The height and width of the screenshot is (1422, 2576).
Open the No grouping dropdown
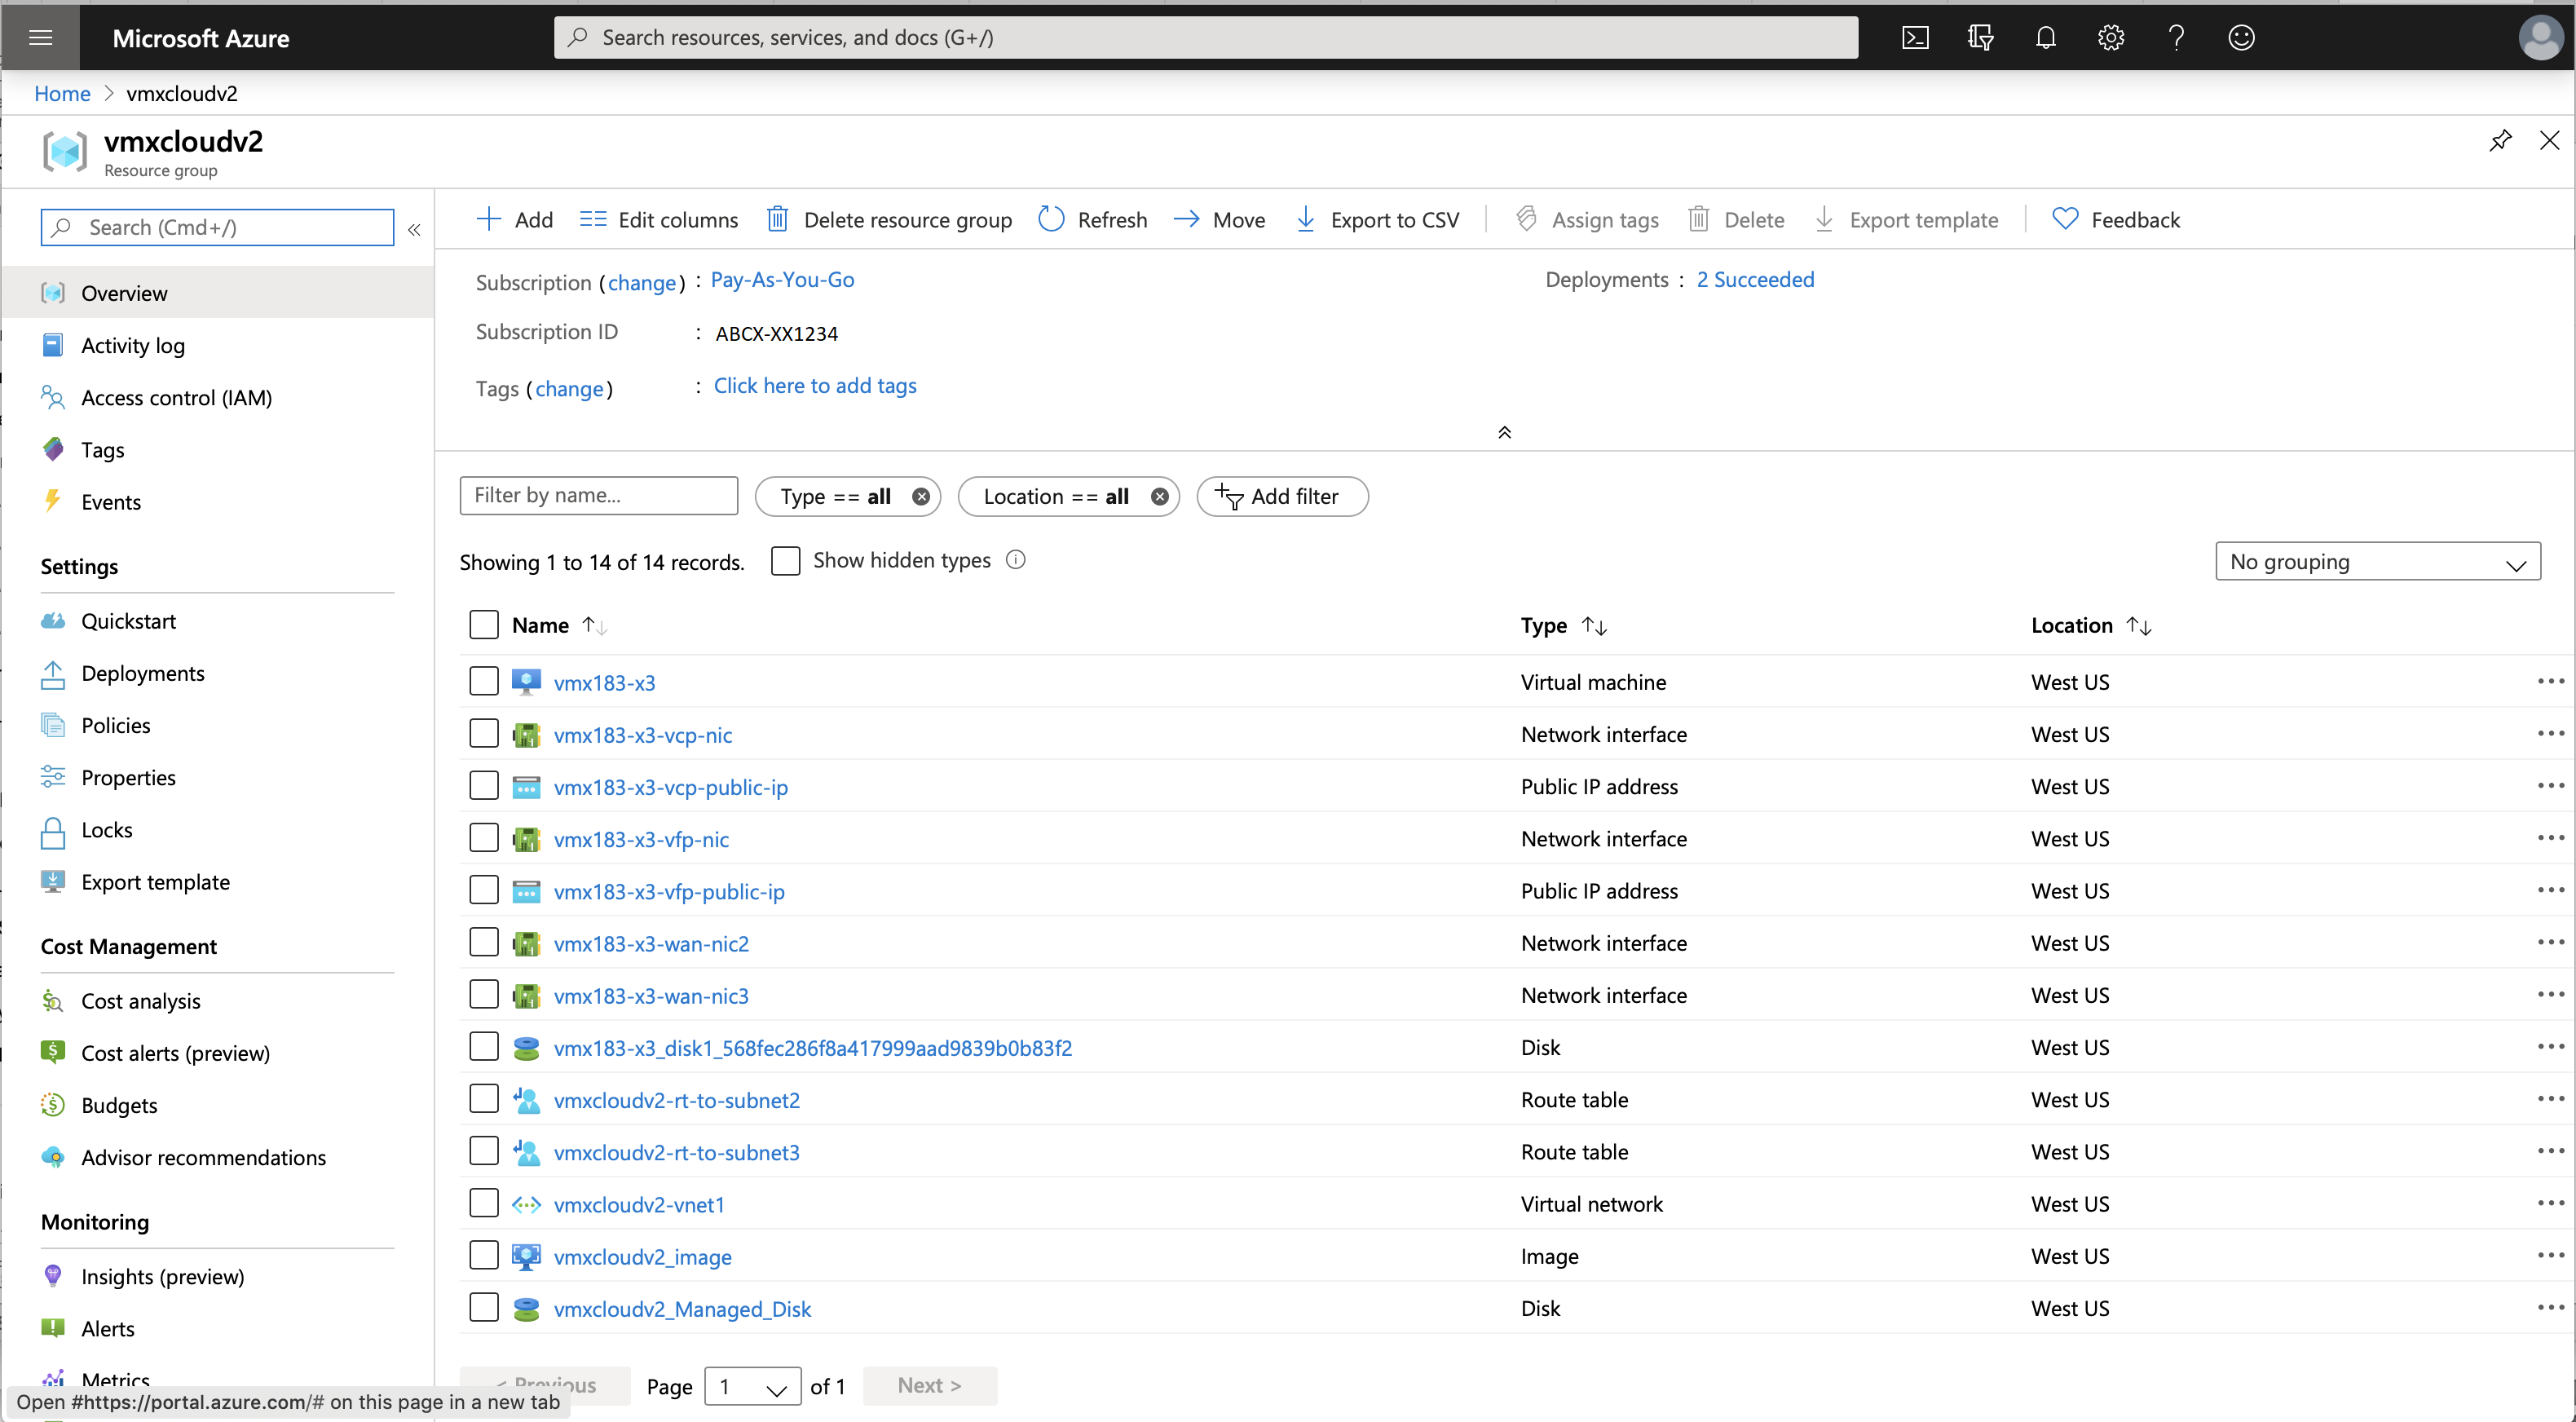[2377, 562]
